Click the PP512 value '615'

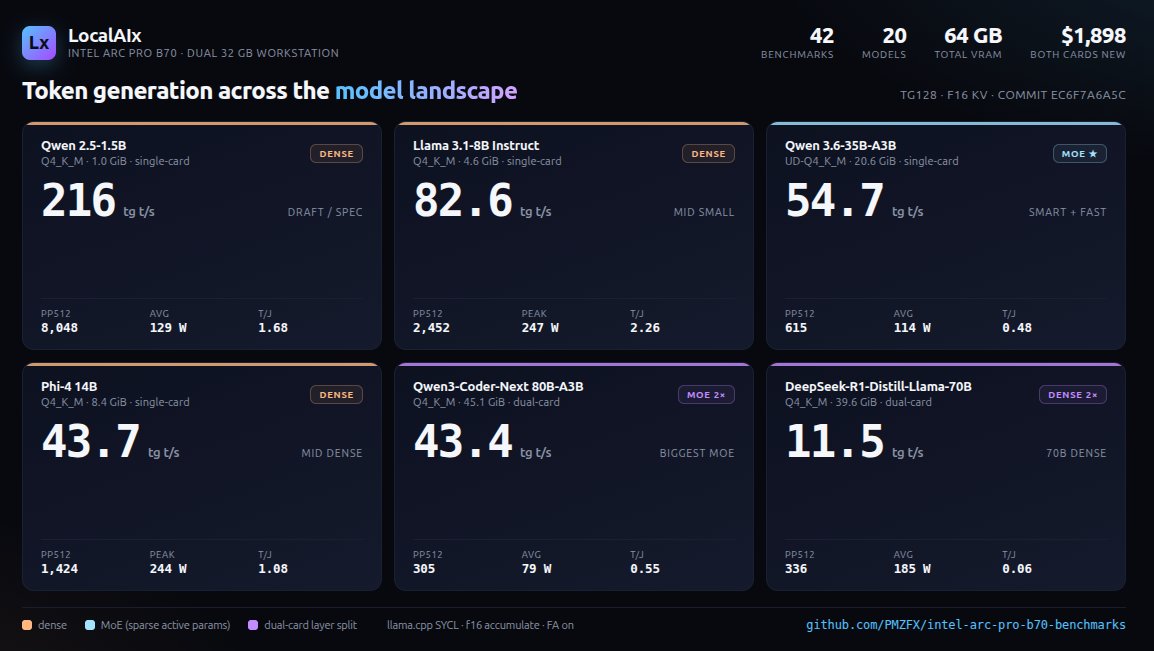pyautogui.click(x=796, y=328)
